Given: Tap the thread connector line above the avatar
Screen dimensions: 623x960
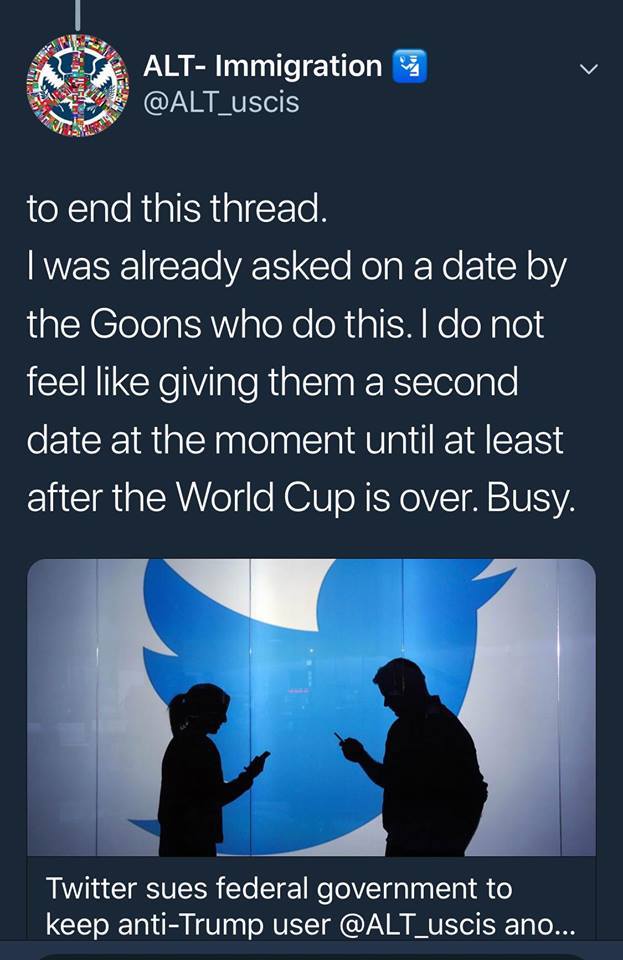Looking at the screenshot, I should click(77, 14).
